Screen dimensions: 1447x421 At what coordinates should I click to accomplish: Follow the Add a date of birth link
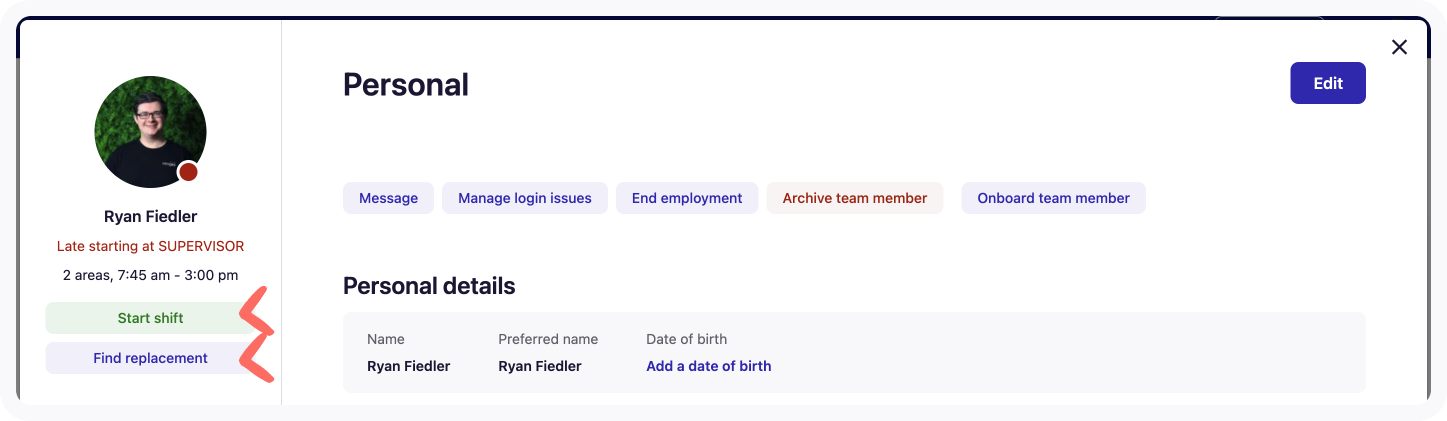tap(708, 366)
